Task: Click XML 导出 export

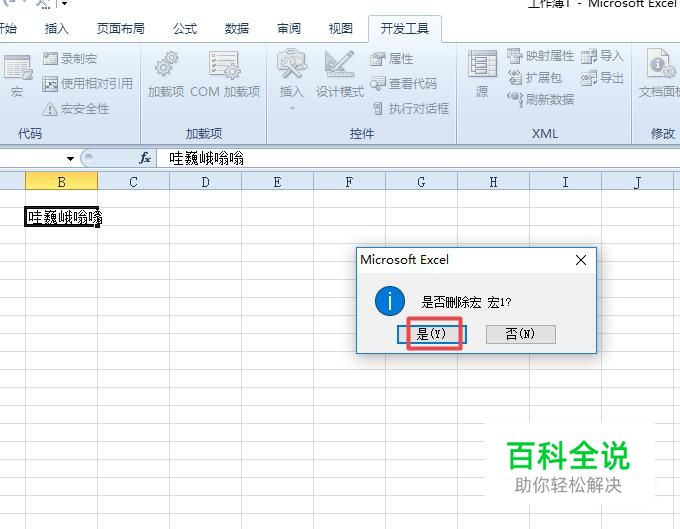Action: pos(602,78)
